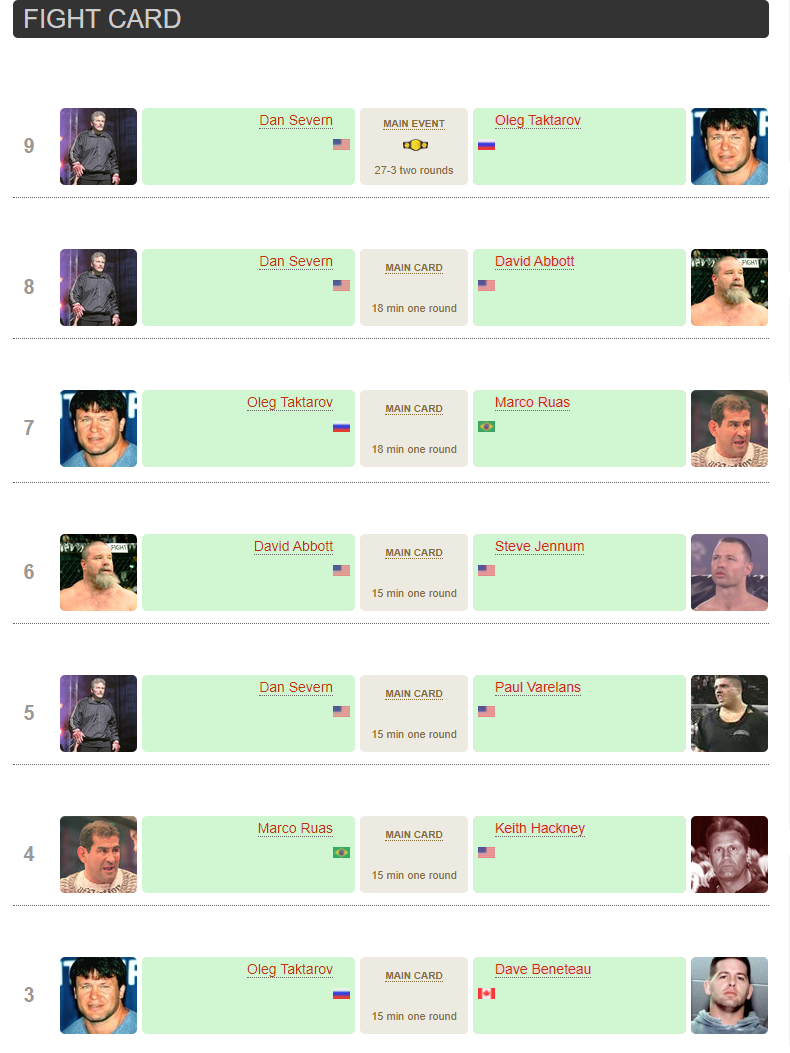Click US flag under Dan Severn in fight 9

[341, 145]
